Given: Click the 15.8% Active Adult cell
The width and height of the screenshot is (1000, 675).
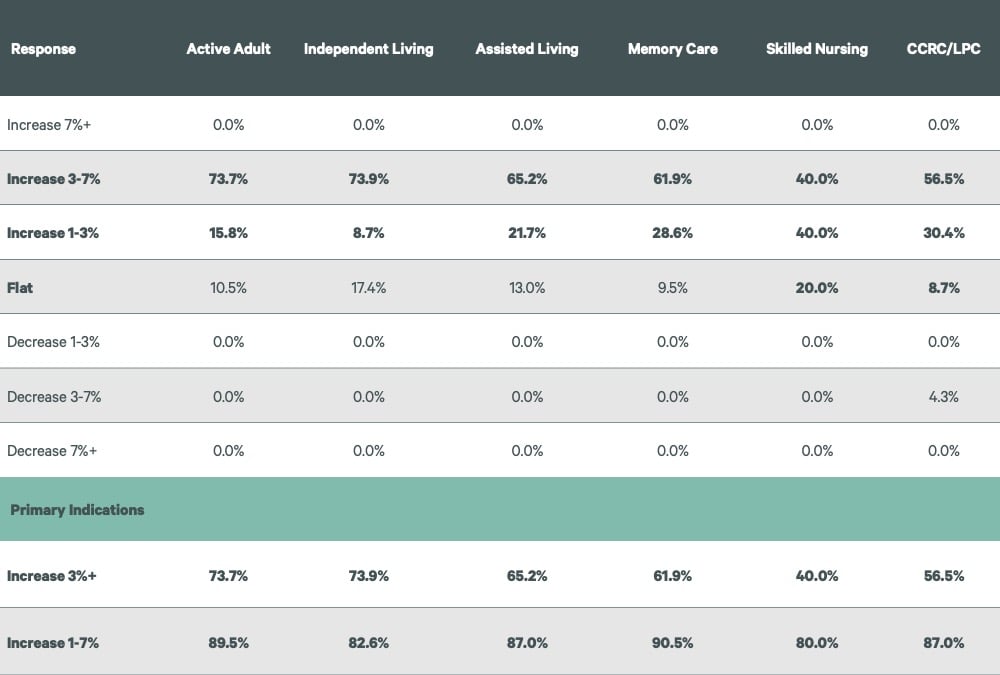Looking at the screenshot, I should pos(228,233).
